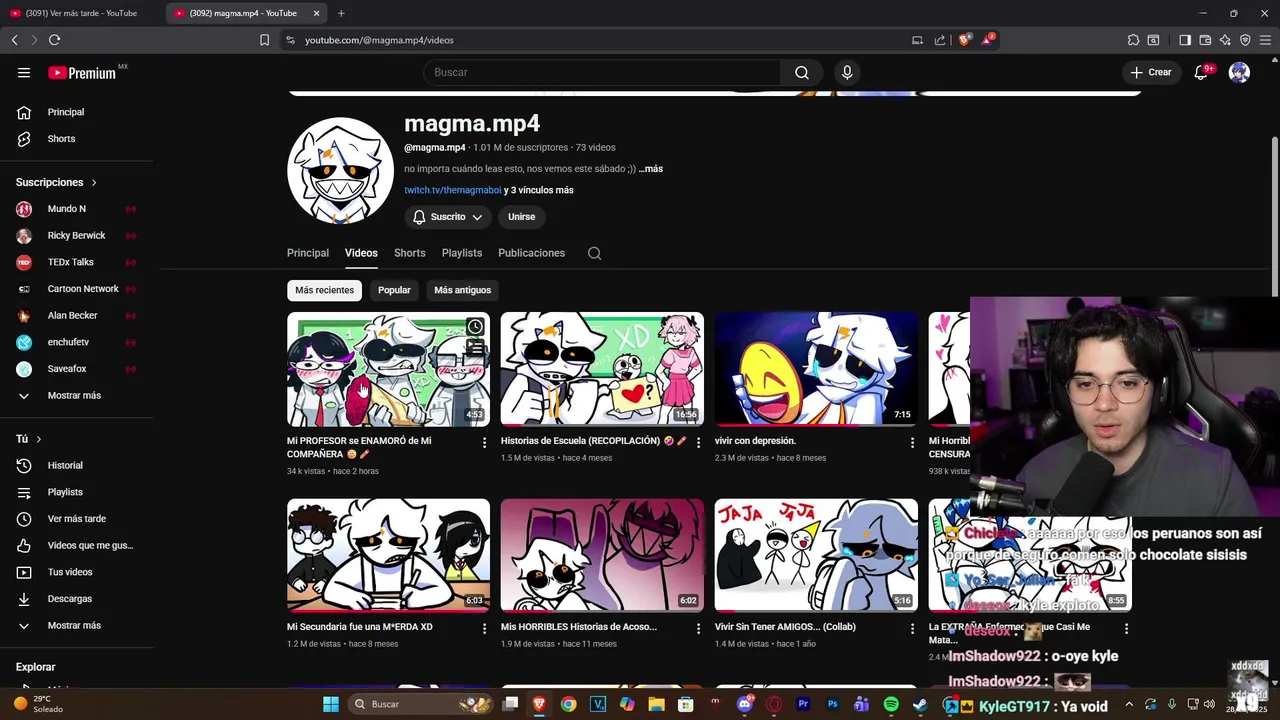Open Ver más tarde in the sidebar
The width and height of the screenshot is (1280, 720).
click(75, 518)
